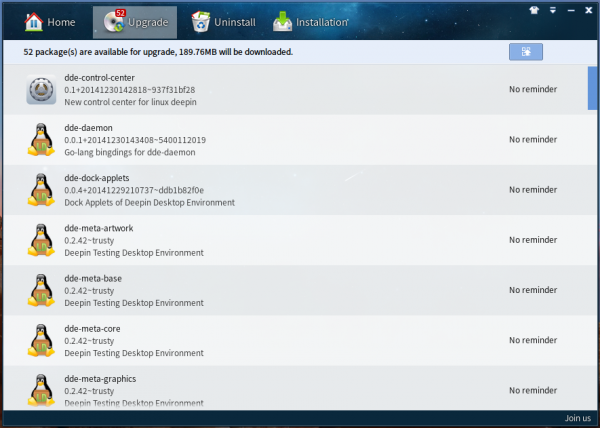Open the Home tab
This screenshot has height=428, width=600.
click(49, 22)
